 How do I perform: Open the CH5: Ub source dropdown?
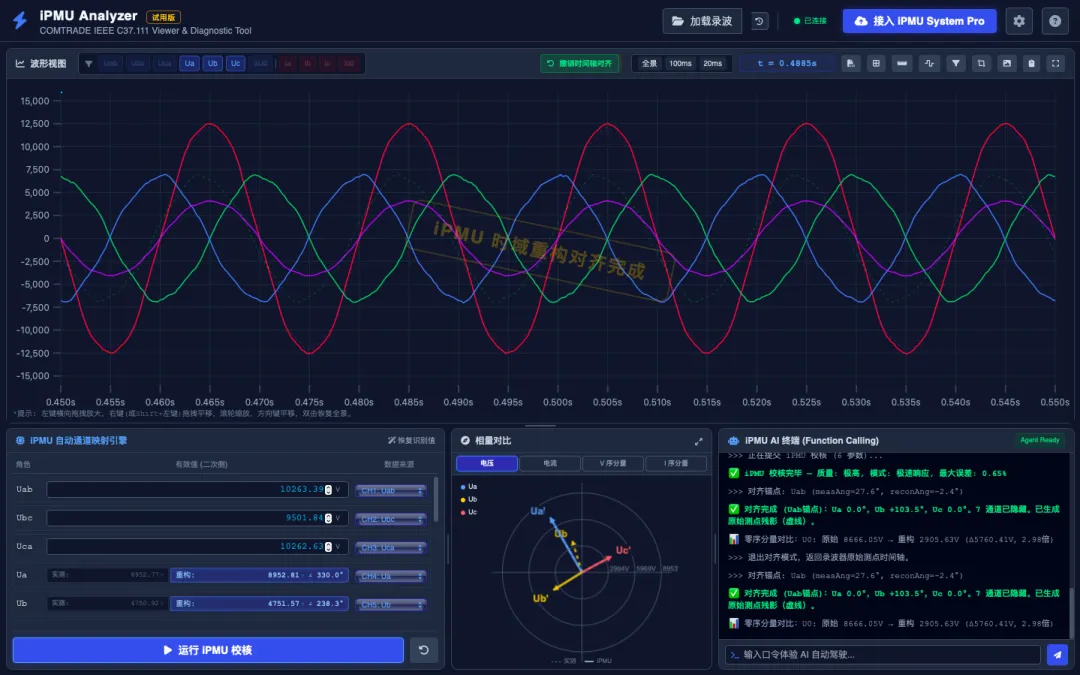[391, 604]
